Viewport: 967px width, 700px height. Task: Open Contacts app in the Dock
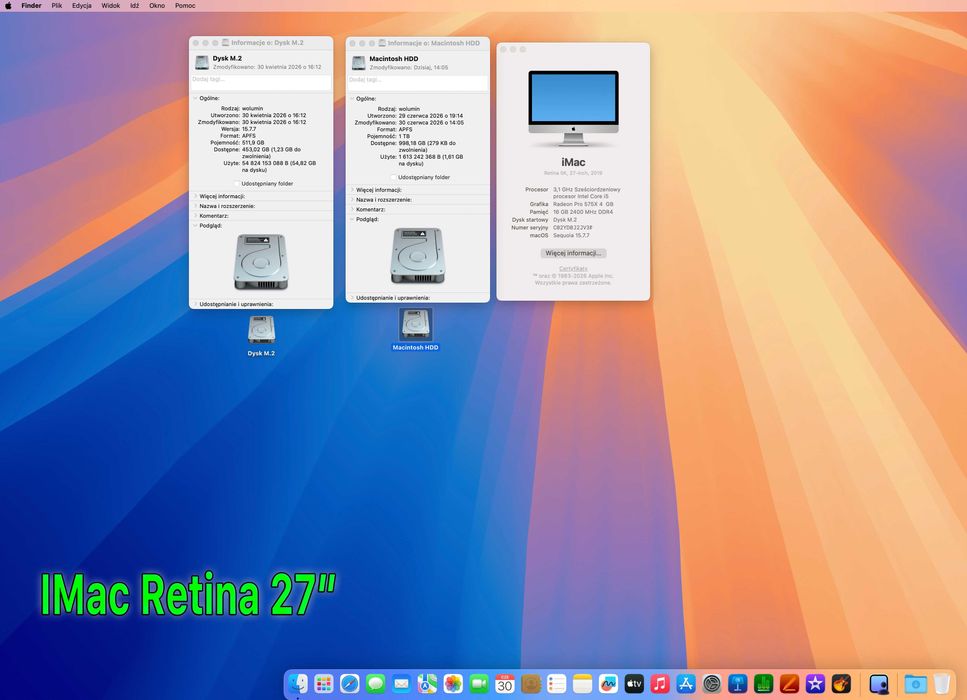[530, 683]
